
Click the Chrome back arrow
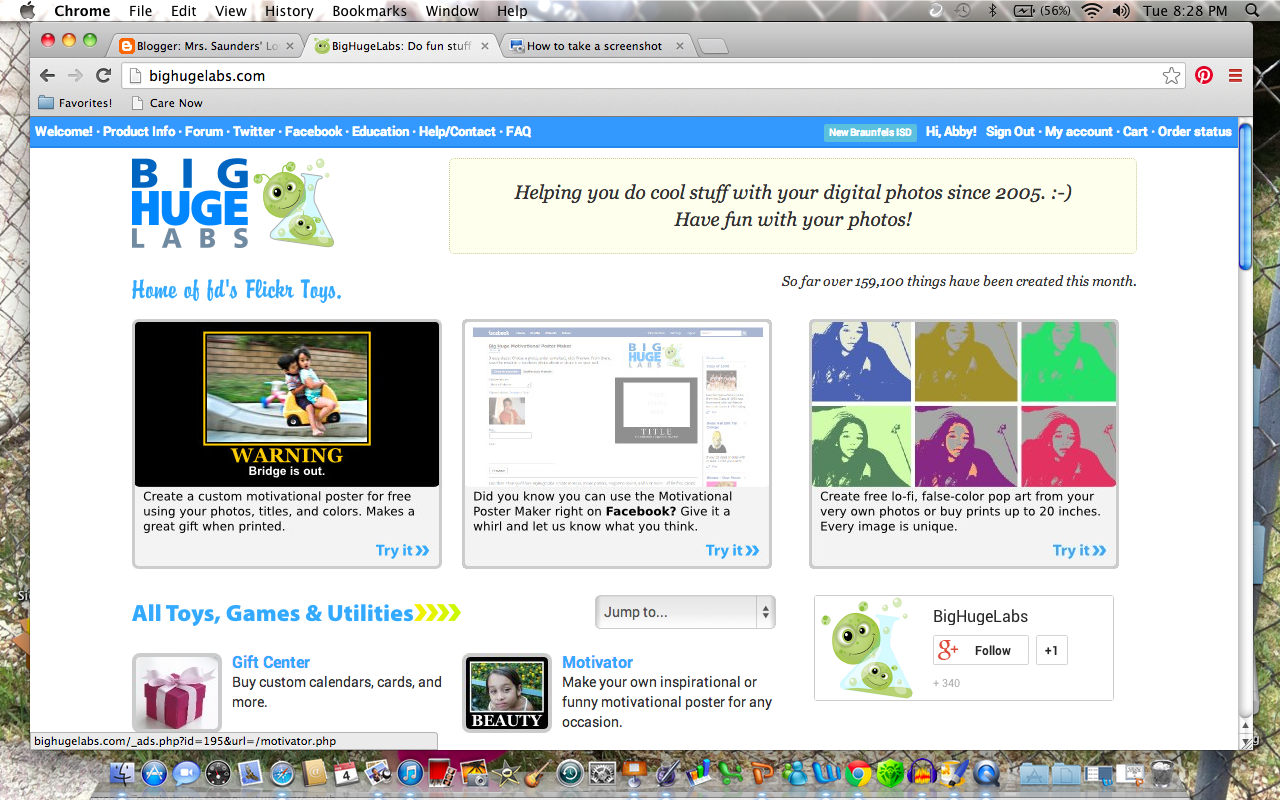[x=46, y=76]
